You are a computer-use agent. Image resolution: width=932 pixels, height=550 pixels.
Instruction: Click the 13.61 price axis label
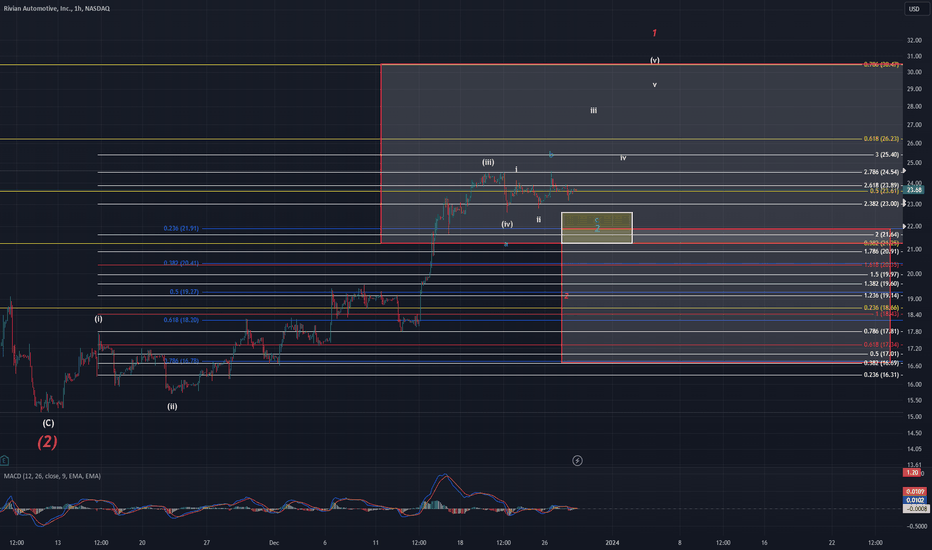point(915,464)
